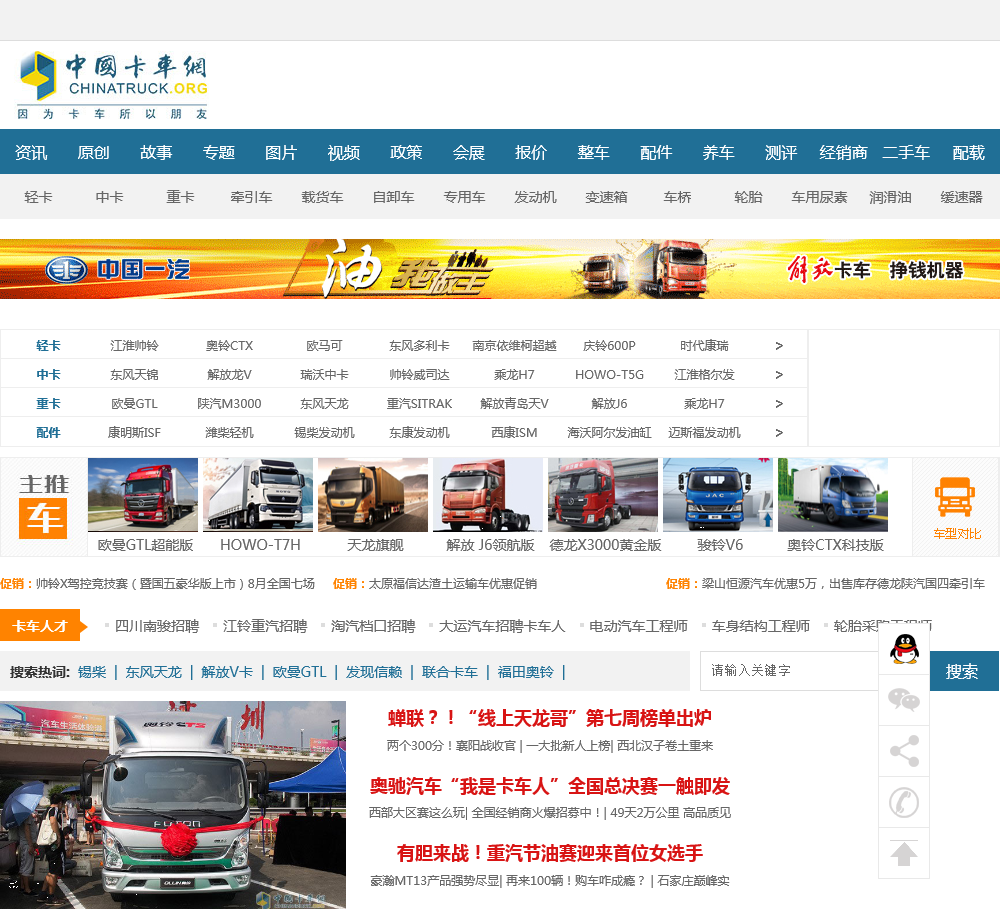Click hot search term 锡柴
Viewport: 1000px width, 909px height.
(92, 672)
